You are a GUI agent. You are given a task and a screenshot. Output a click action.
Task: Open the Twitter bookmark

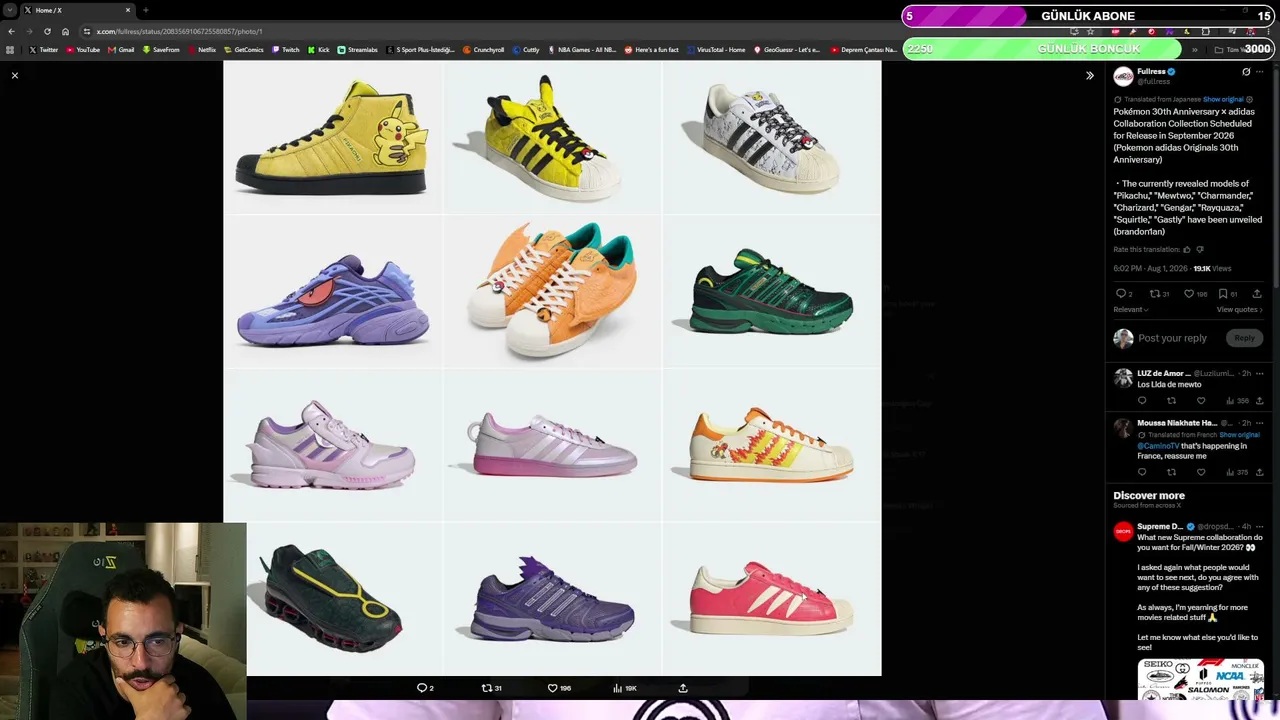pos(44,50)
